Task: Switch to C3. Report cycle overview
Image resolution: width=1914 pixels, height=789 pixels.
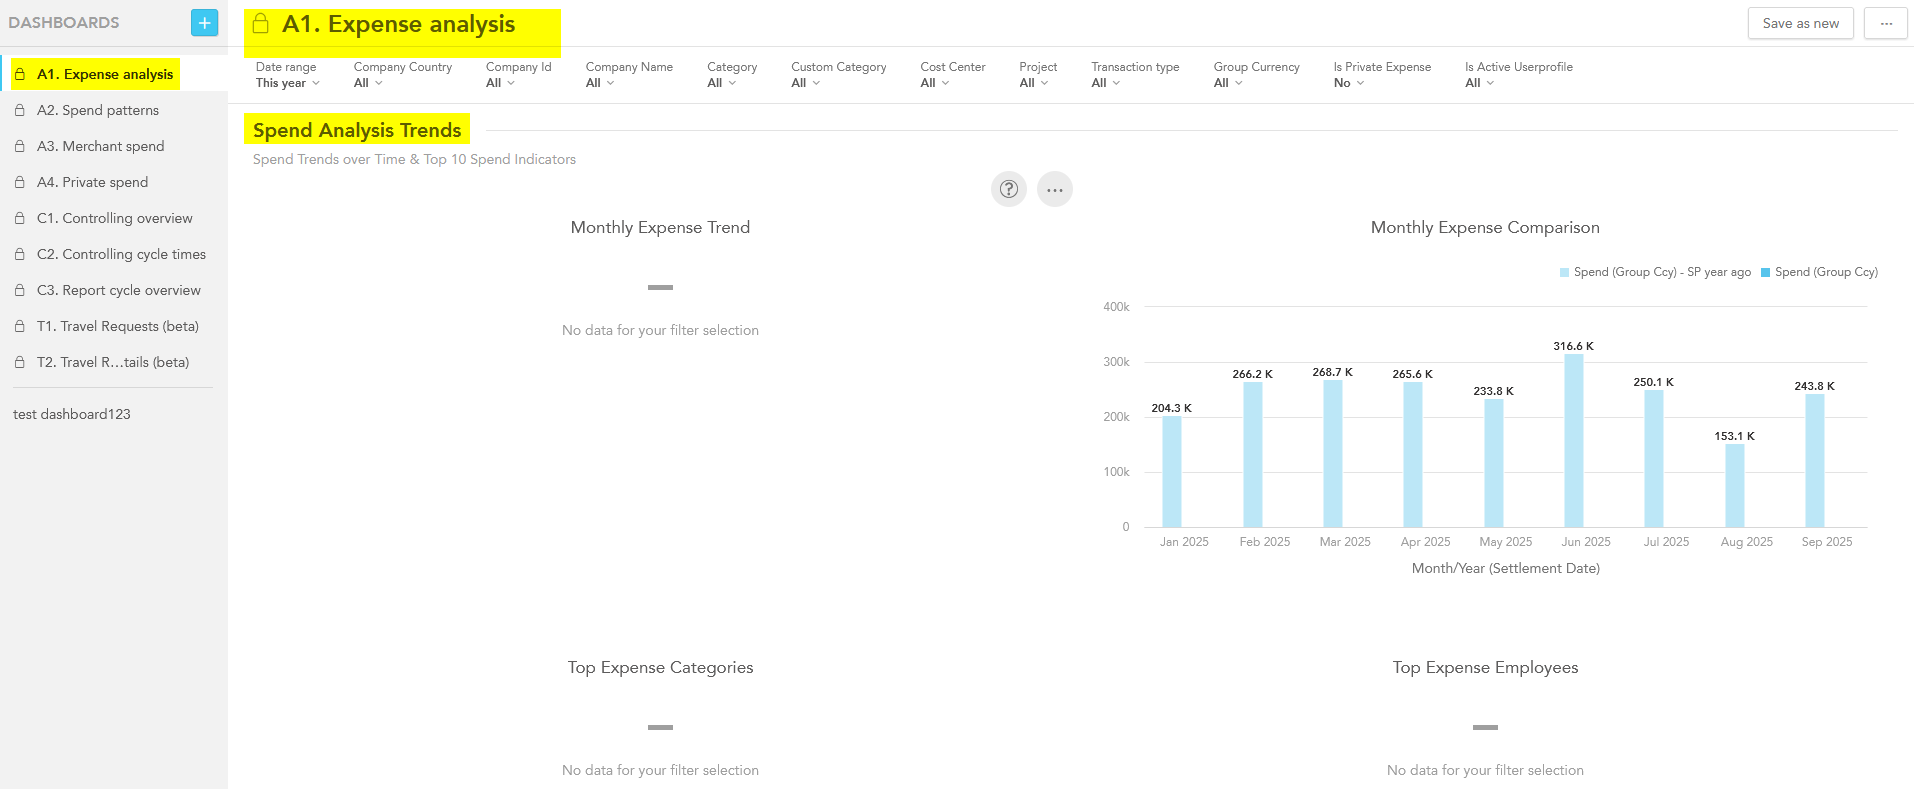Action: point(118,290)
